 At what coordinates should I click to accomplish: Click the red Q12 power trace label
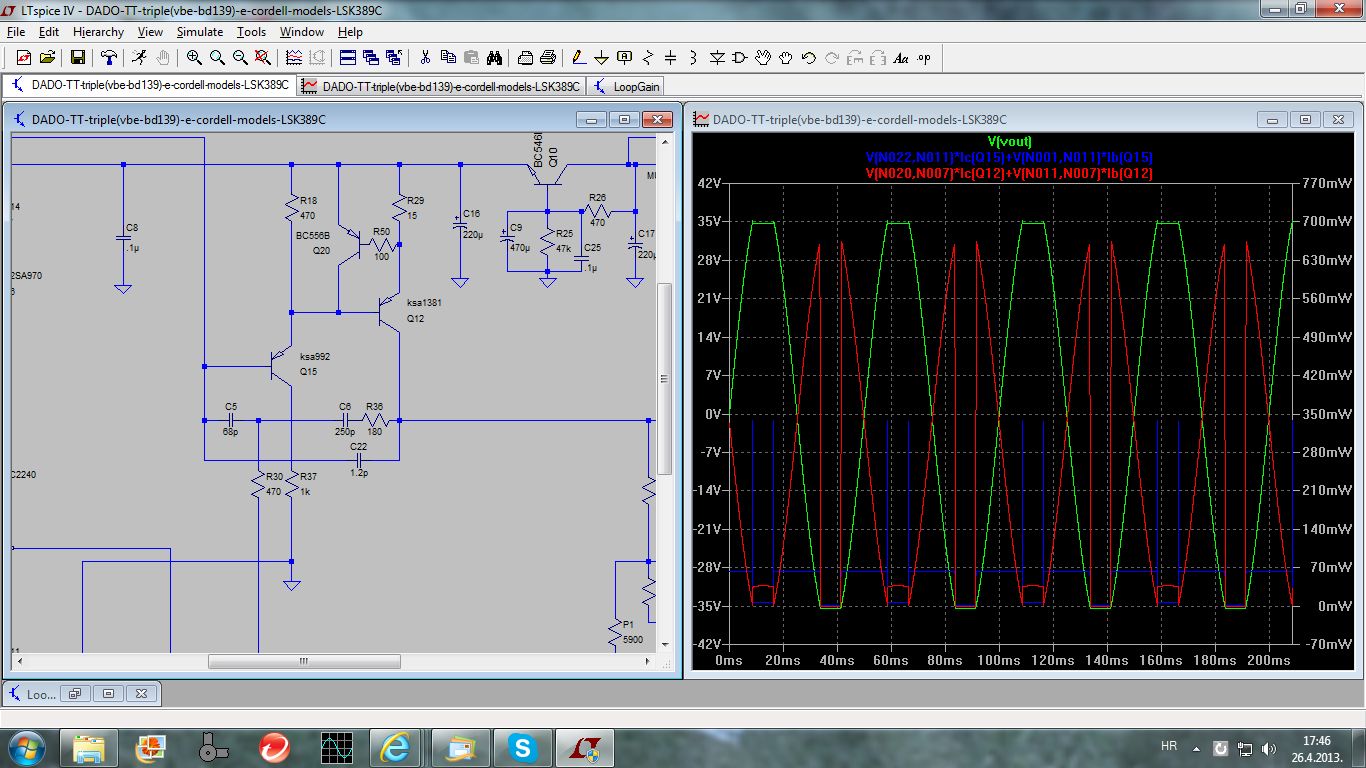[1009, 173]
